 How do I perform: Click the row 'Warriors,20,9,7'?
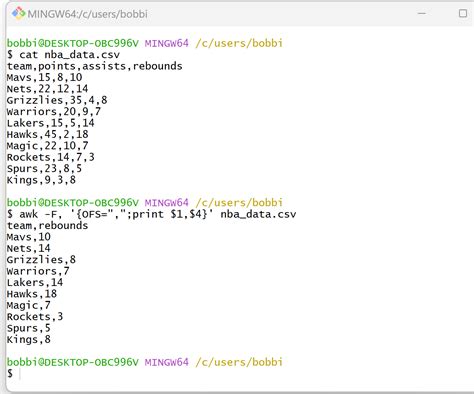[54, 111]
